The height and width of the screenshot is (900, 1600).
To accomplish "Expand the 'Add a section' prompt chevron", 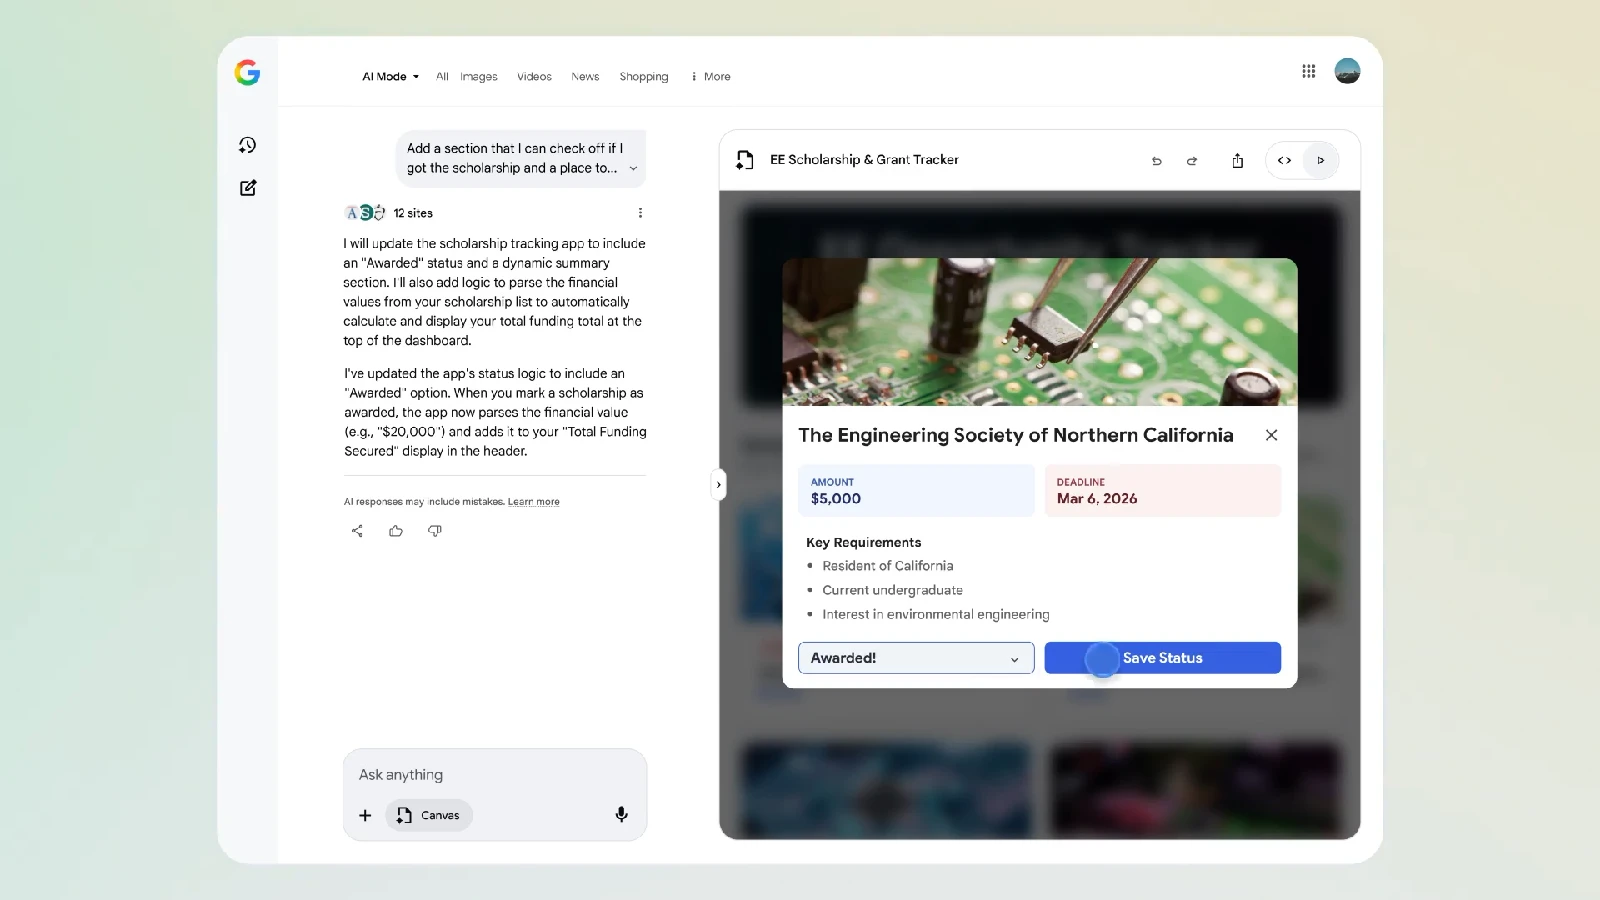I will coord(633,168).
